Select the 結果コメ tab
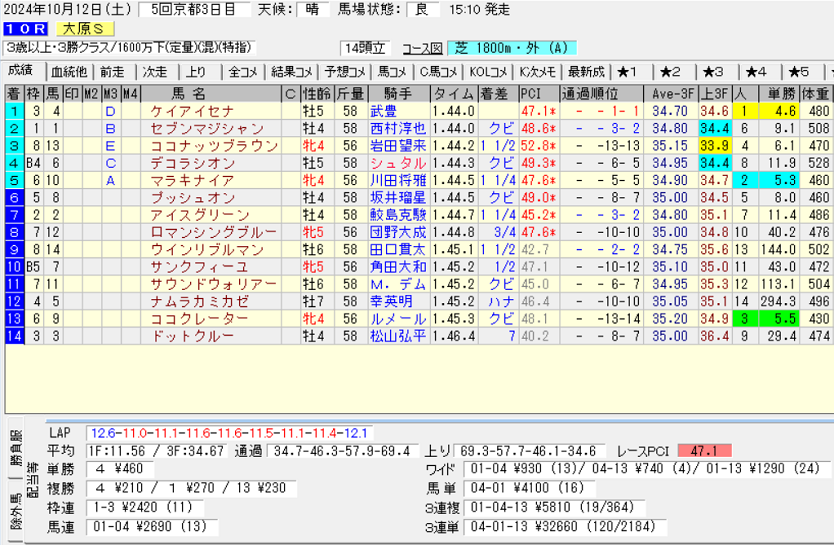This screenshot has height=545, width=834. pos(297,71)
